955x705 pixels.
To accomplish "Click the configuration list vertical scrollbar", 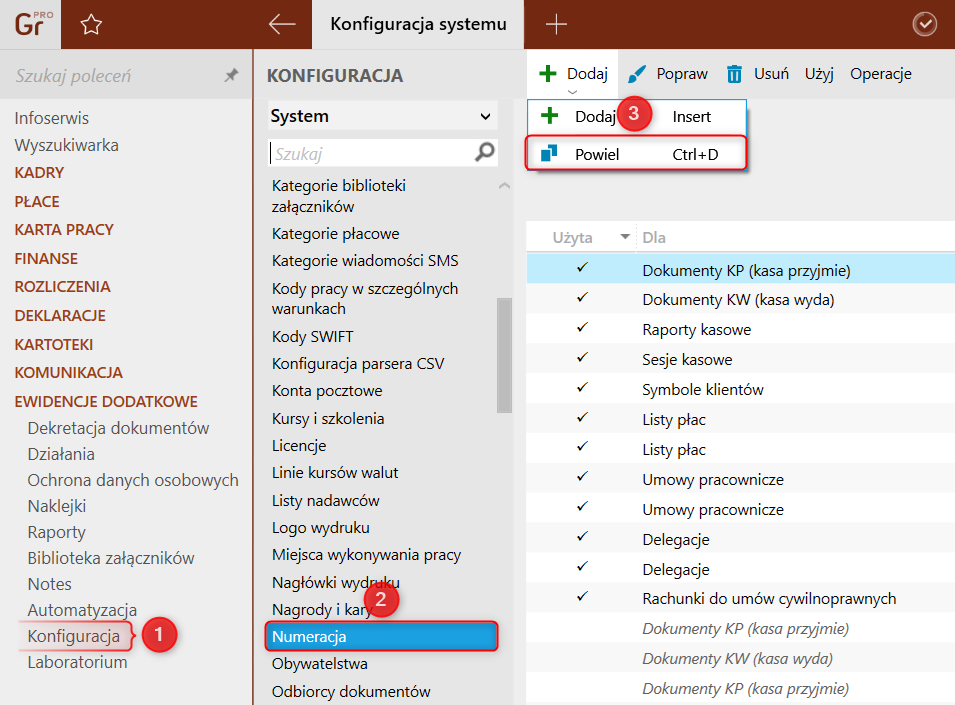I will [x=504, y=355].
